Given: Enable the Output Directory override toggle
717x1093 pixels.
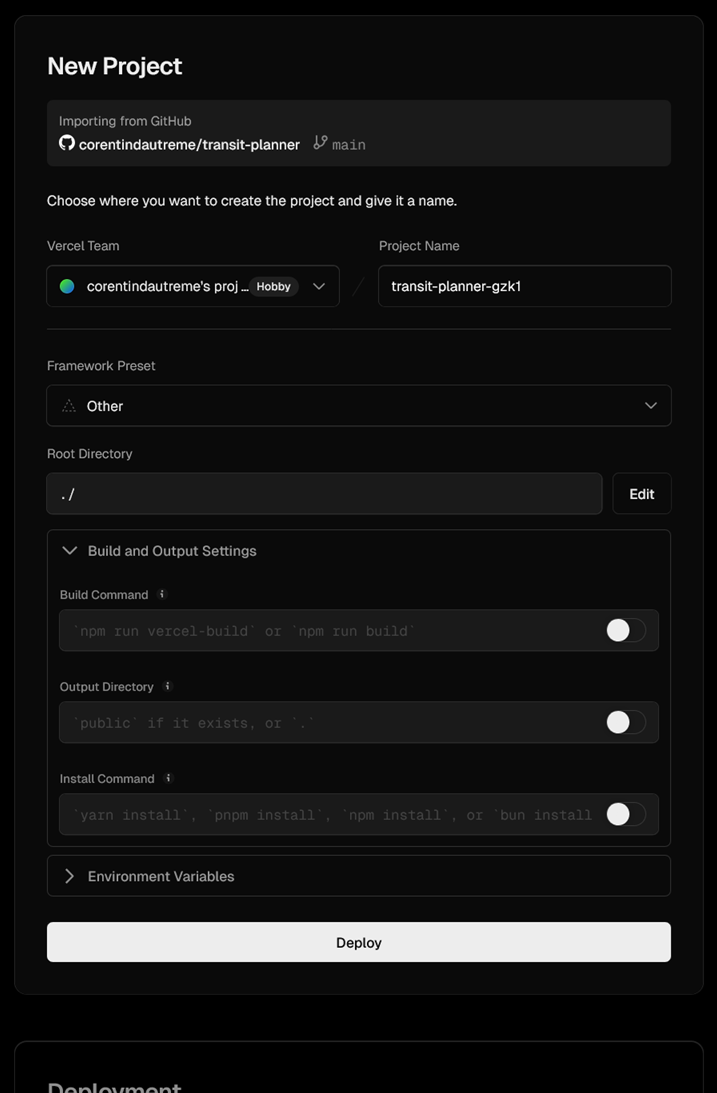Looking at the screenshot, I should click(x=626, y=722).
